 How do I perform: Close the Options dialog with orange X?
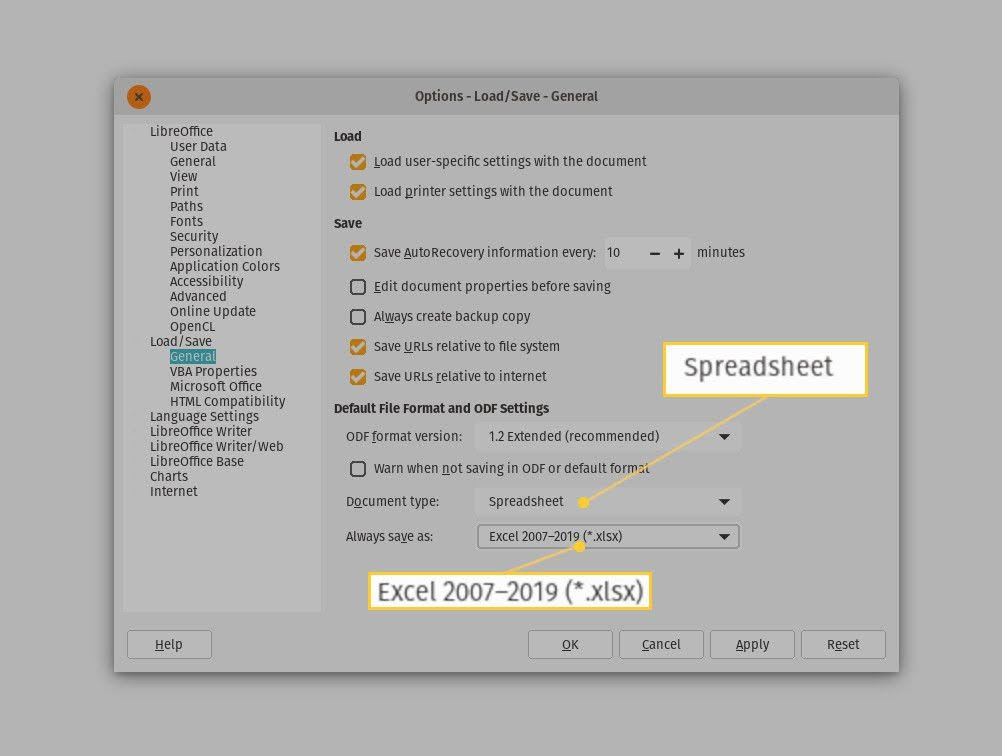tap(139, 97)
